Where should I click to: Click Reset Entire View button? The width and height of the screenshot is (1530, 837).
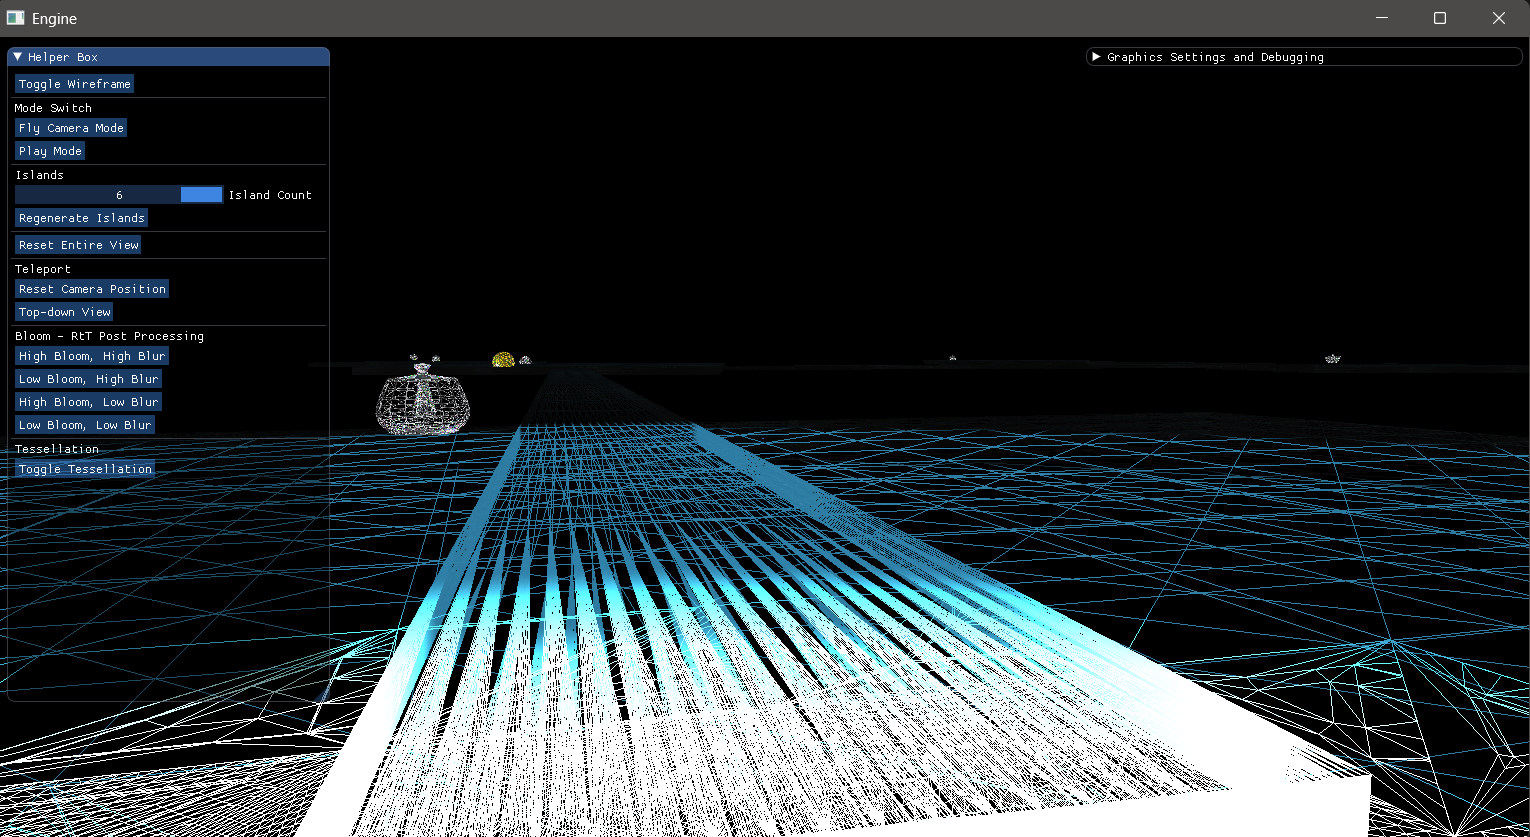click(78, 245)
